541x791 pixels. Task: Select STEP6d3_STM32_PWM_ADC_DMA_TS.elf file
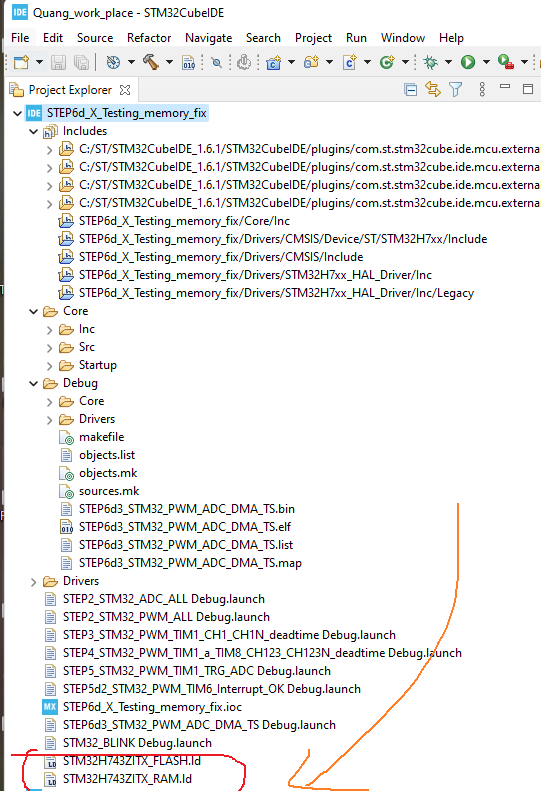185,527
